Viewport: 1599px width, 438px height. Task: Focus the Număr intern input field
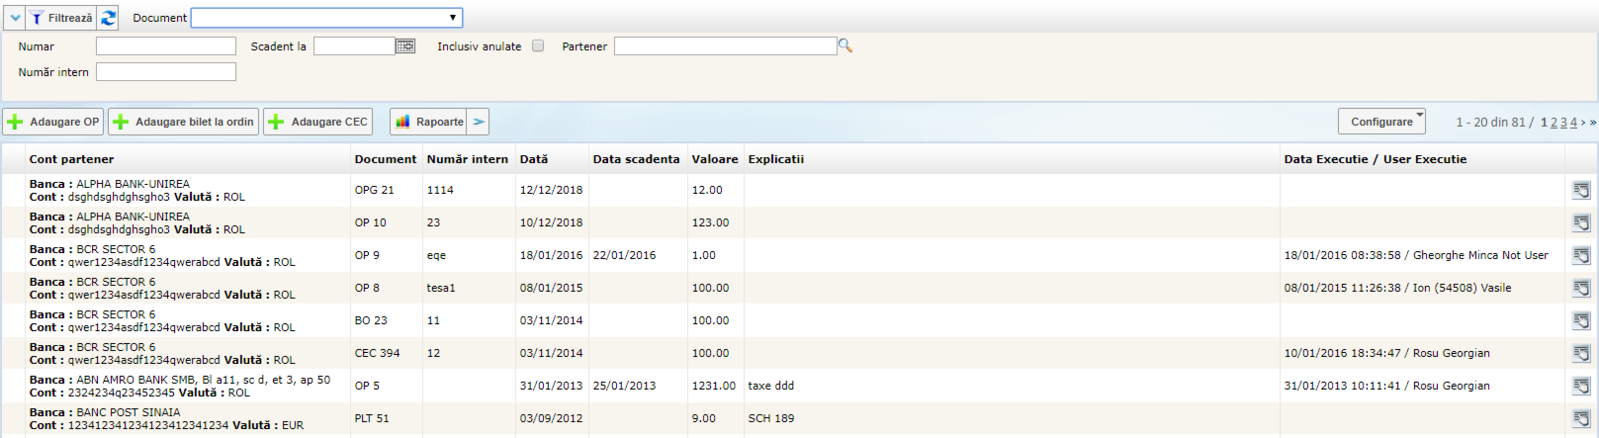(x=166, y=72)
